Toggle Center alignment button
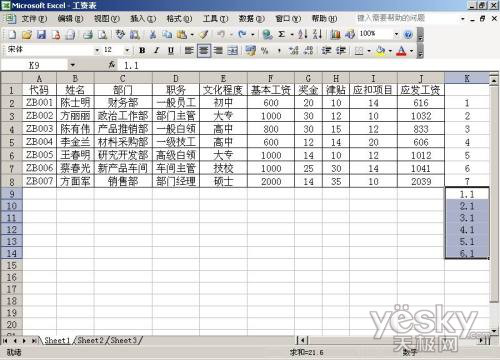The width and height of the screenshot is (500, 360). point(204,51)
